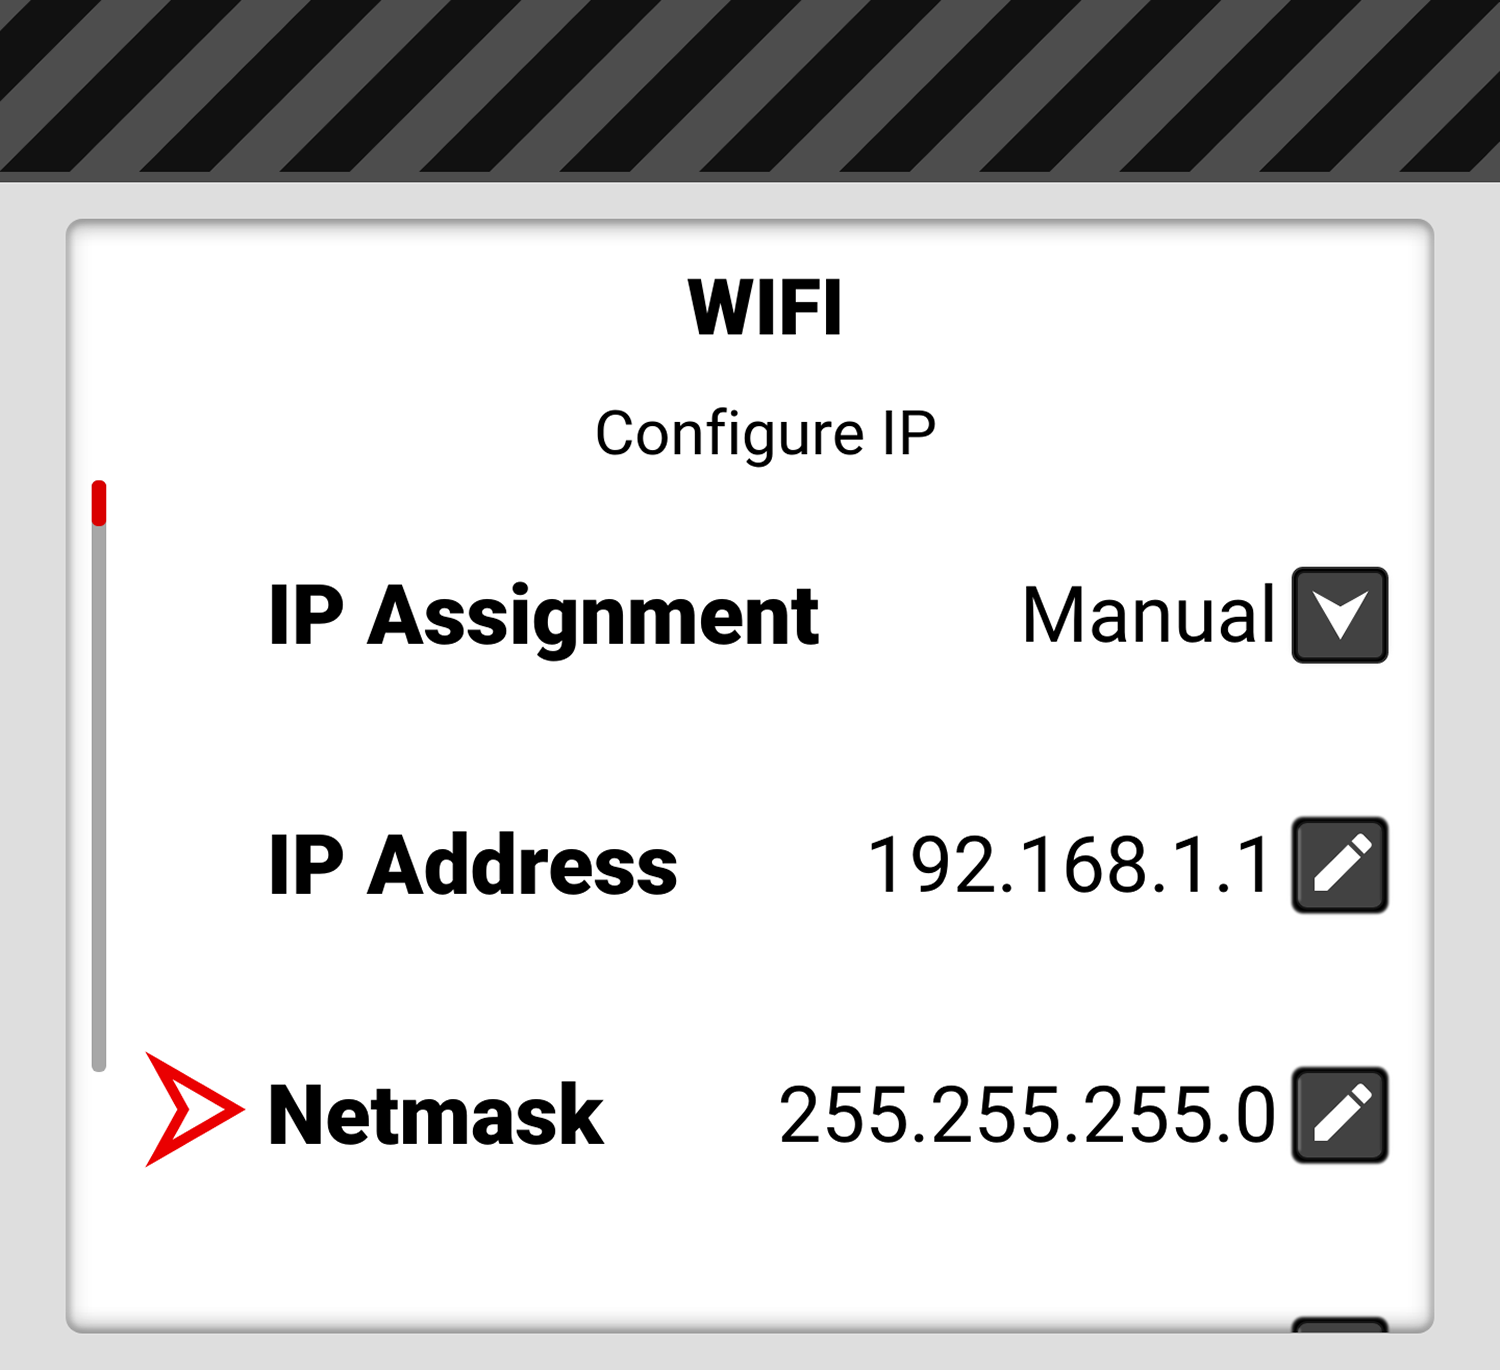Click the Configure IP subtitle
Image resolution: width=1500 pixels, height=1370 pixels.
[765, 434]
